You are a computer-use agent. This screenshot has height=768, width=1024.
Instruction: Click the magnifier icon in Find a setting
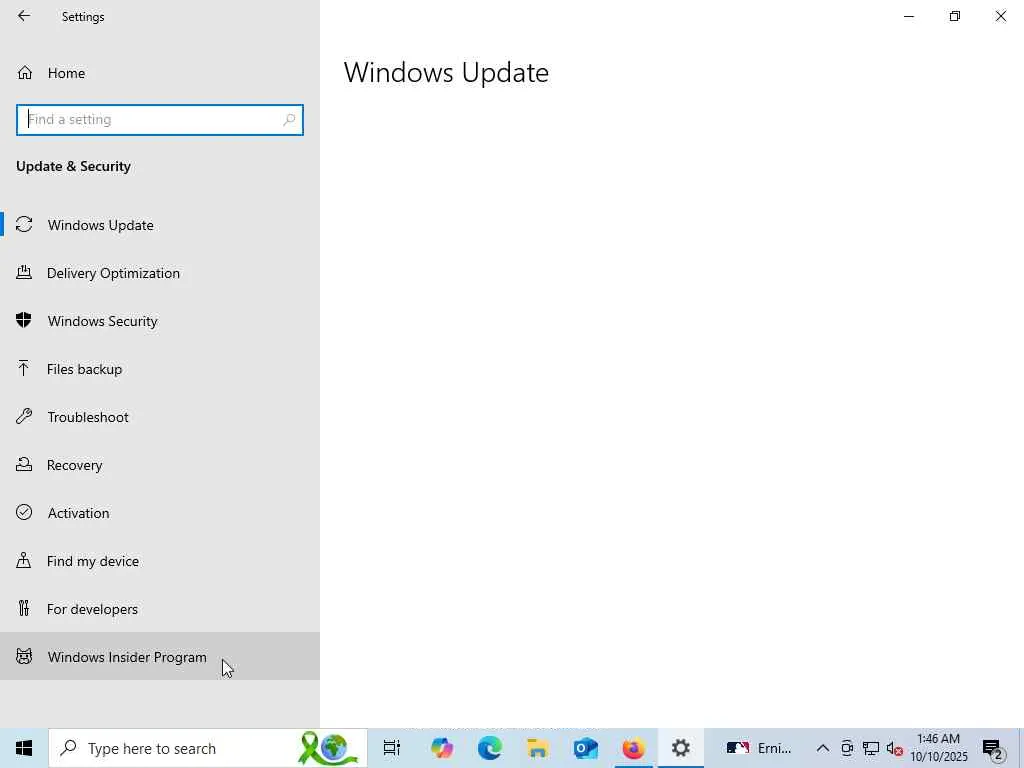[289, 120]
